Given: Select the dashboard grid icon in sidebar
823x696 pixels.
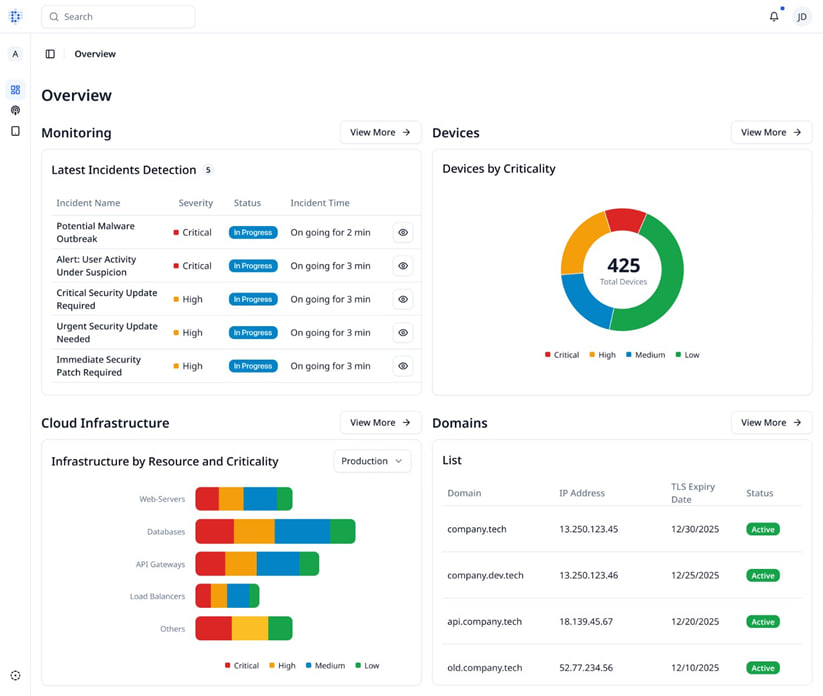Looking at the screenshot, I should (x=15, y=90).
